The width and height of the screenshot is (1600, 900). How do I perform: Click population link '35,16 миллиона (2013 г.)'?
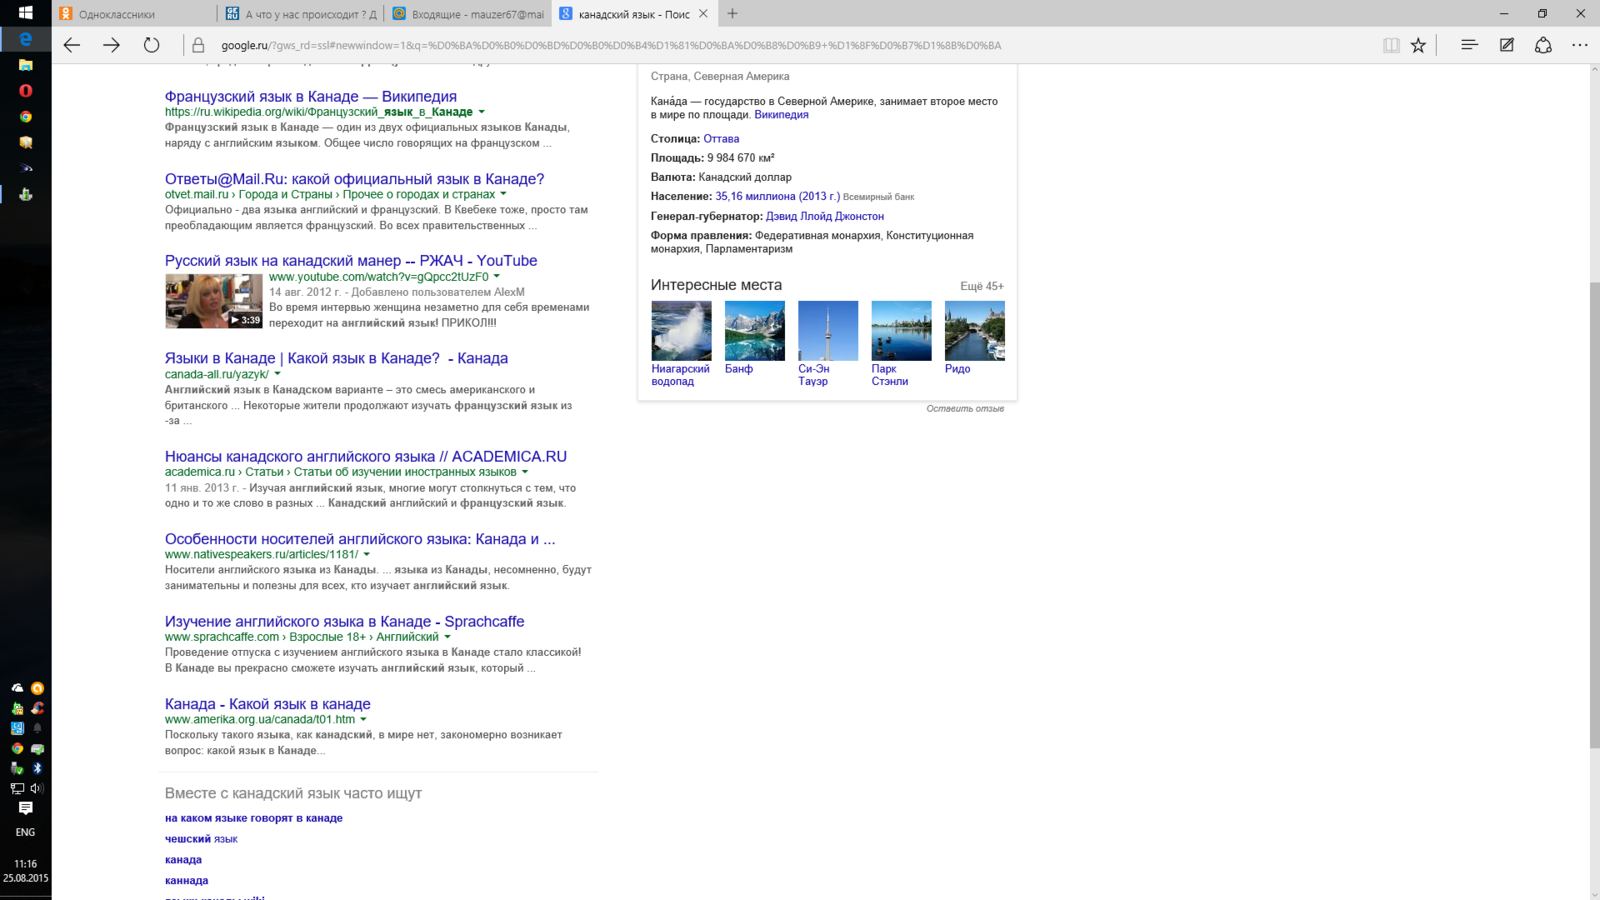777,197
